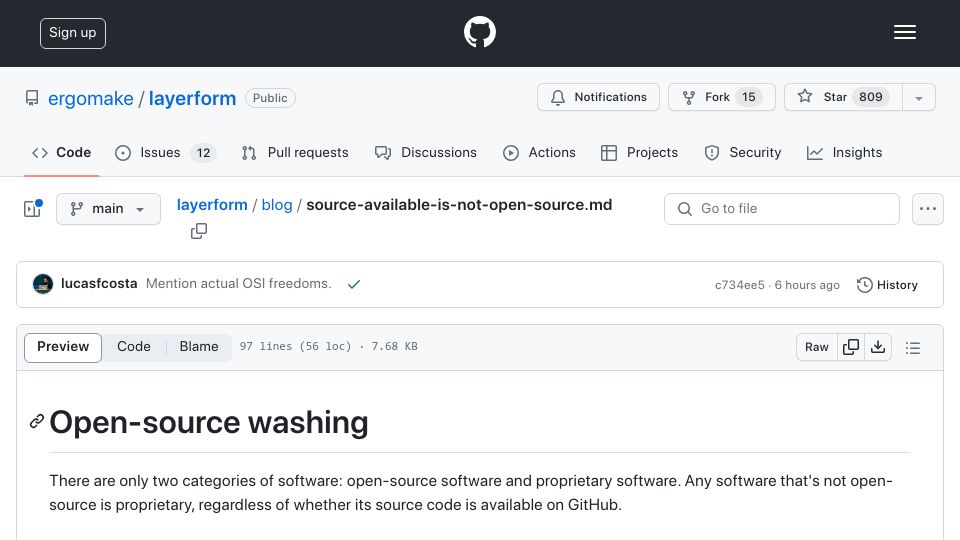The height and width of the screenshot is (540, 960).
Task: View file History
Action: (887, 285)
